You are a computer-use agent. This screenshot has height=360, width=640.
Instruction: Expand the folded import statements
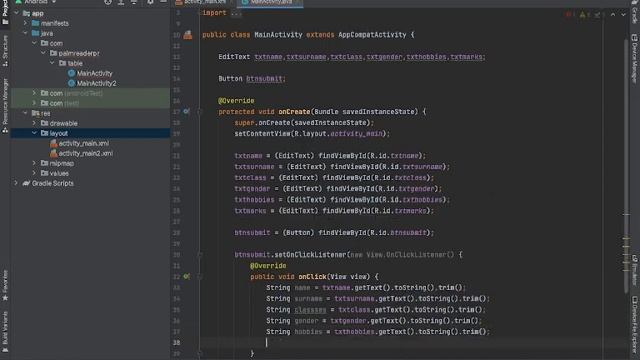pos(236,13)
